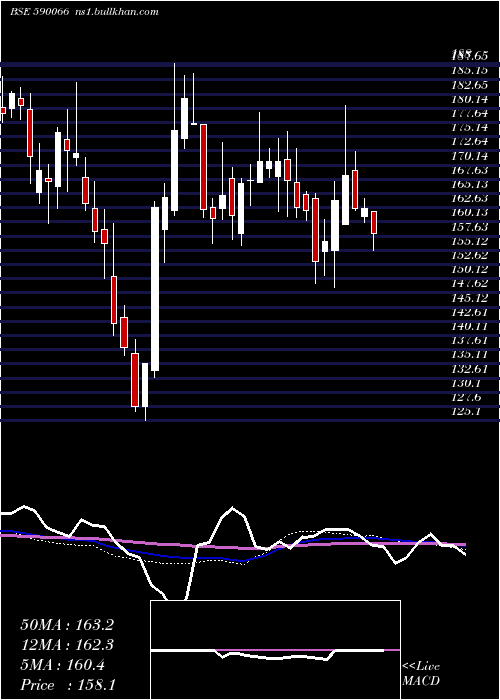This screenshot has height=700, width=500.
Task: Select the 137.61 price axis label
Action: click(469, 341)
